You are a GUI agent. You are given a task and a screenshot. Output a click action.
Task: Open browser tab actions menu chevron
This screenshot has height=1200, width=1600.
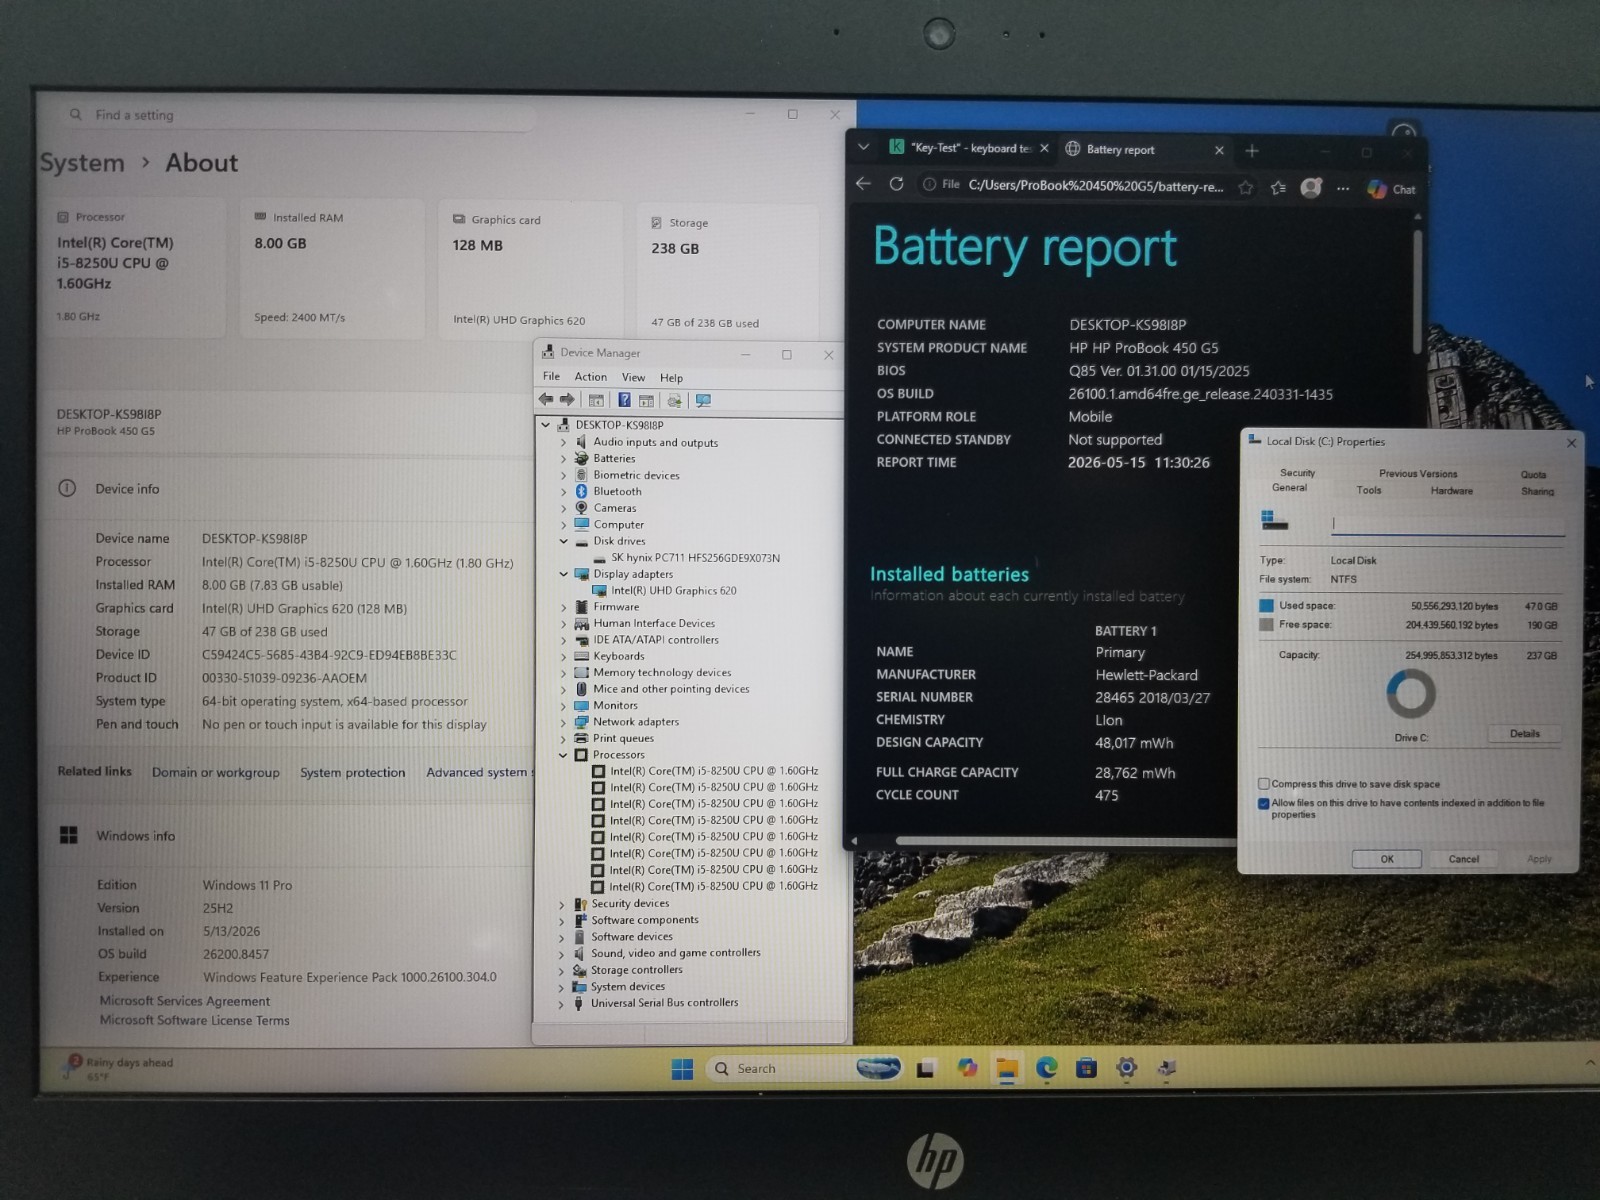point(863,147)
